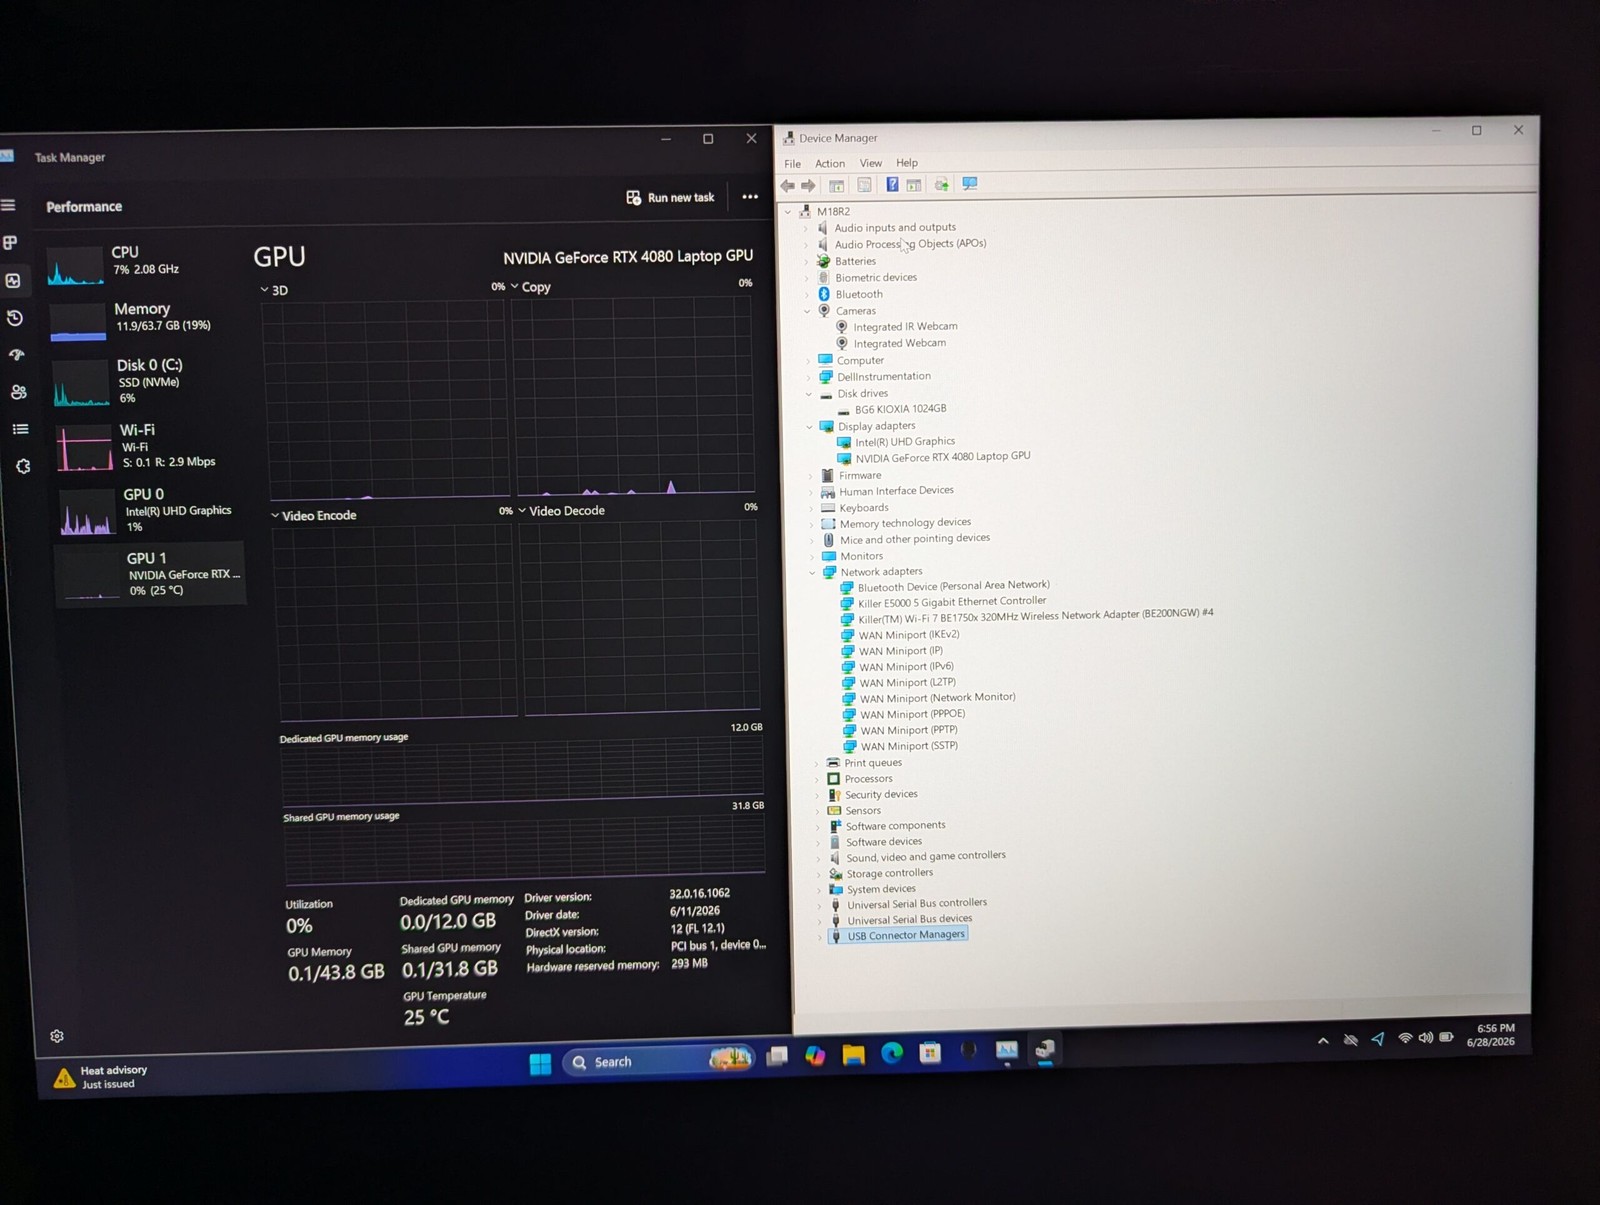The width and height of the screenshot is (1600, 1205).
Task: Select Intel(R) UHD Graphics display adapter
Action: click(x=896, y=442)
